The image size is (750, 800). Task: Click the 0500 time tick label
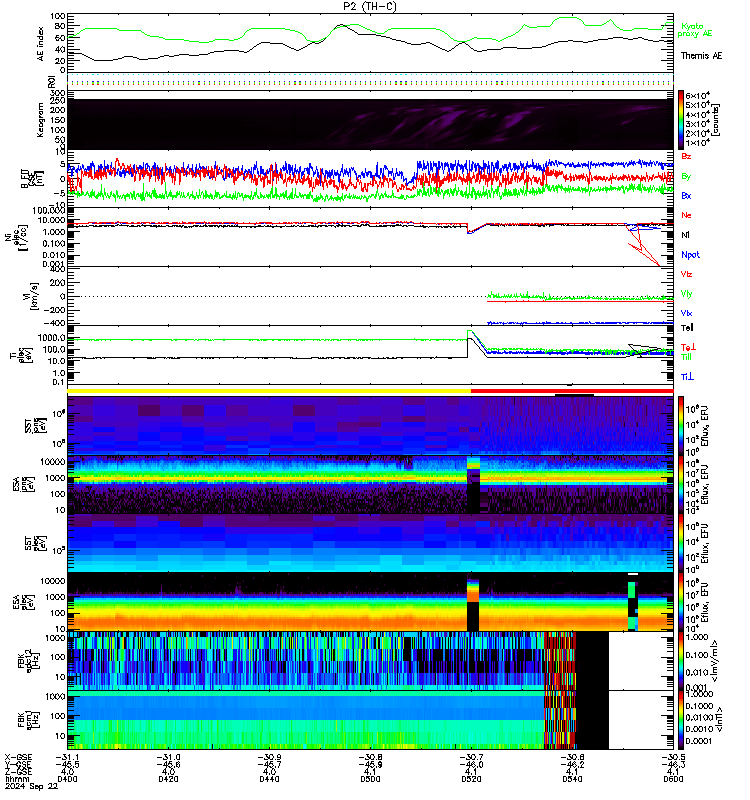click(370, 779)
